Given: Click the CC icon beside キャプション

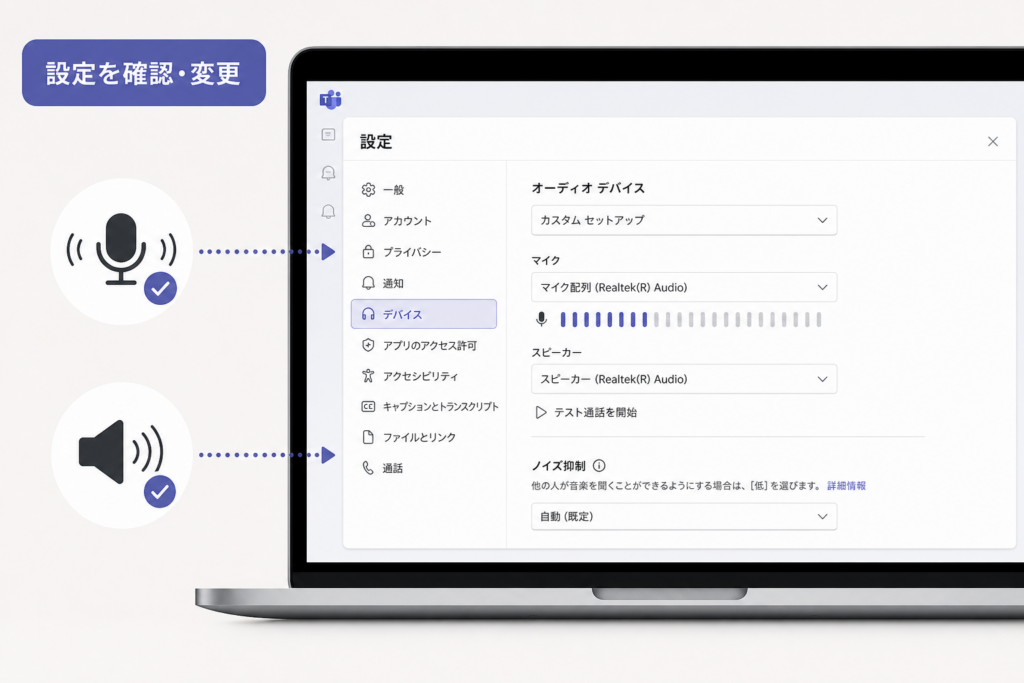Looking at the screenshot, I should click(368, 406).
